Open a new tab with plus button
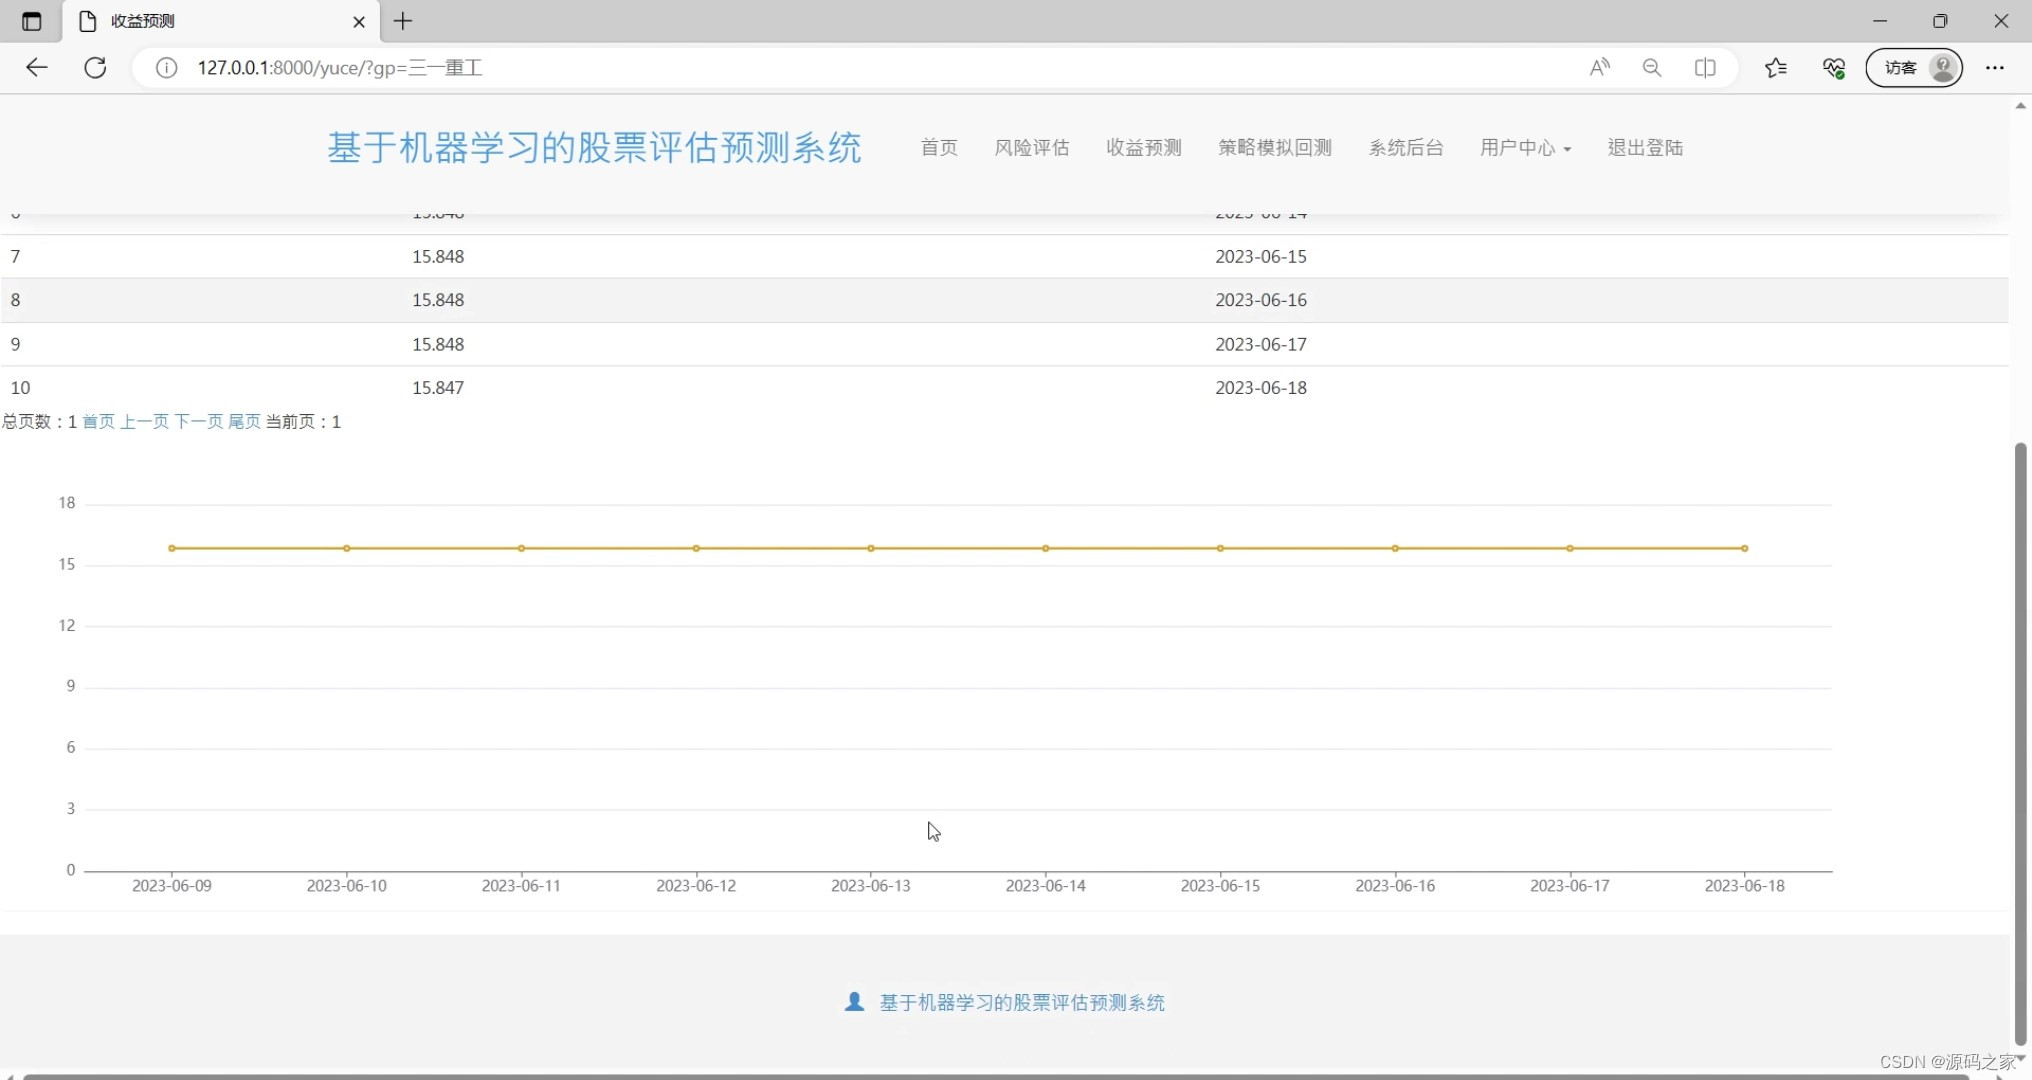Viewport: 2032px width, 1080px height. click(403, 21)
